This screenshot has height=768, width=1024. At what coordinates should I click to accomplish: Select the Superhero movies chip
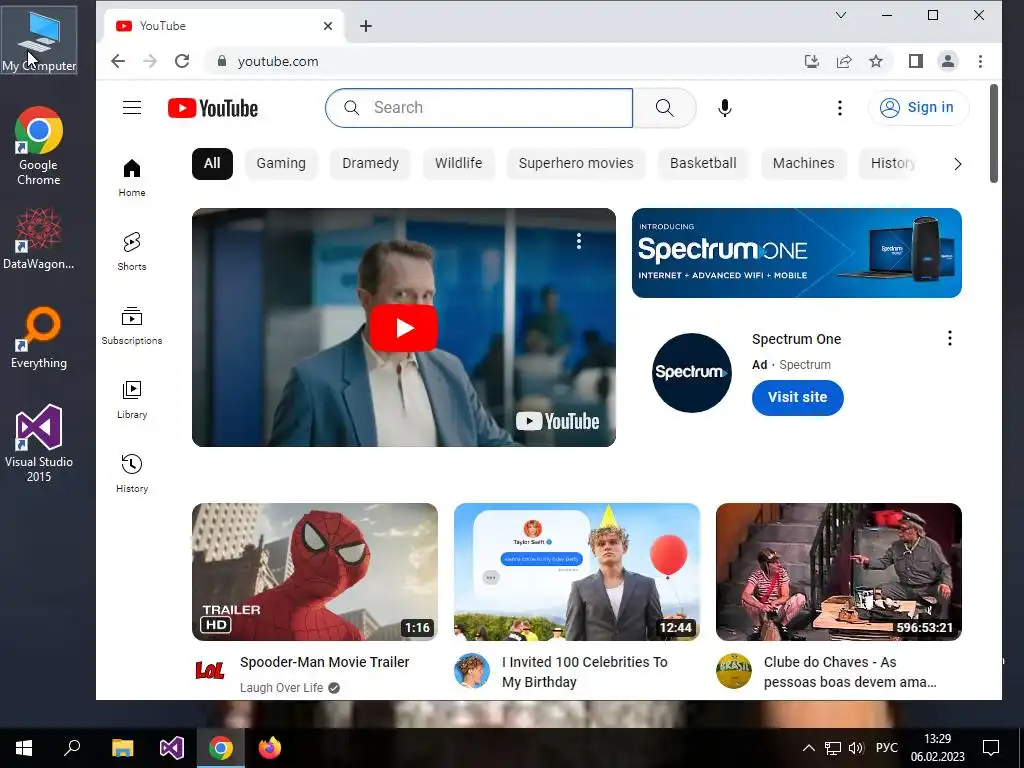pos(576,163)
